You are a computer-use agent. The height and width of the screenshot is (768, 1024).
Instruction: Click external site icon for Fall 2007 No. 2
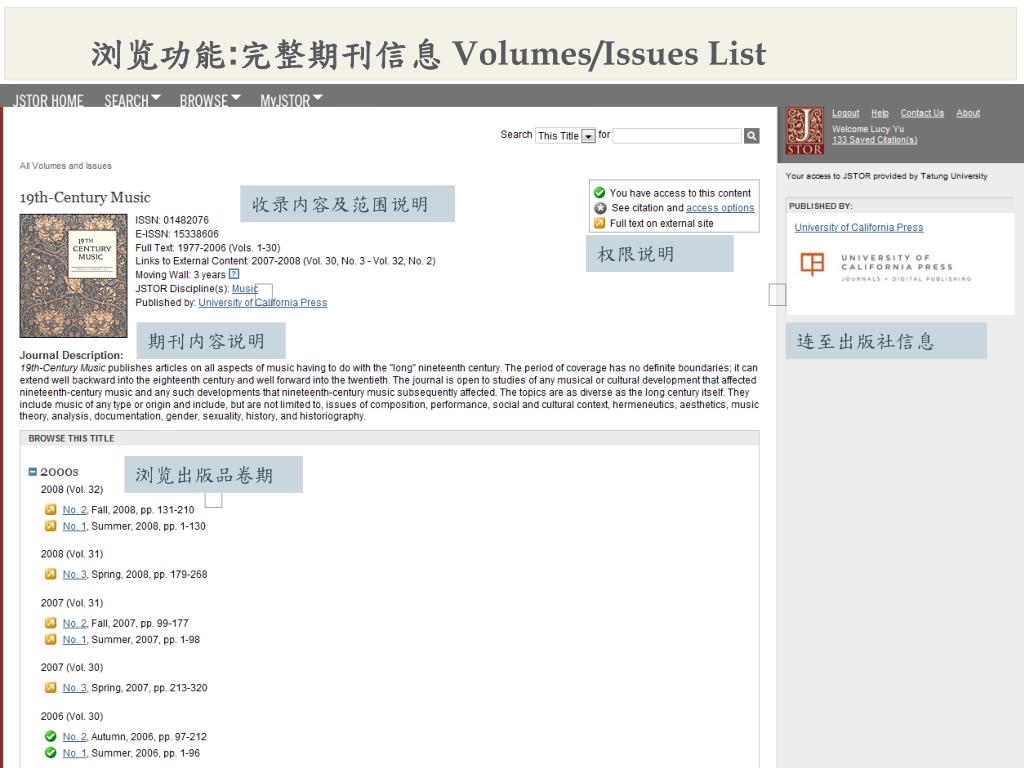coord(50,623)
